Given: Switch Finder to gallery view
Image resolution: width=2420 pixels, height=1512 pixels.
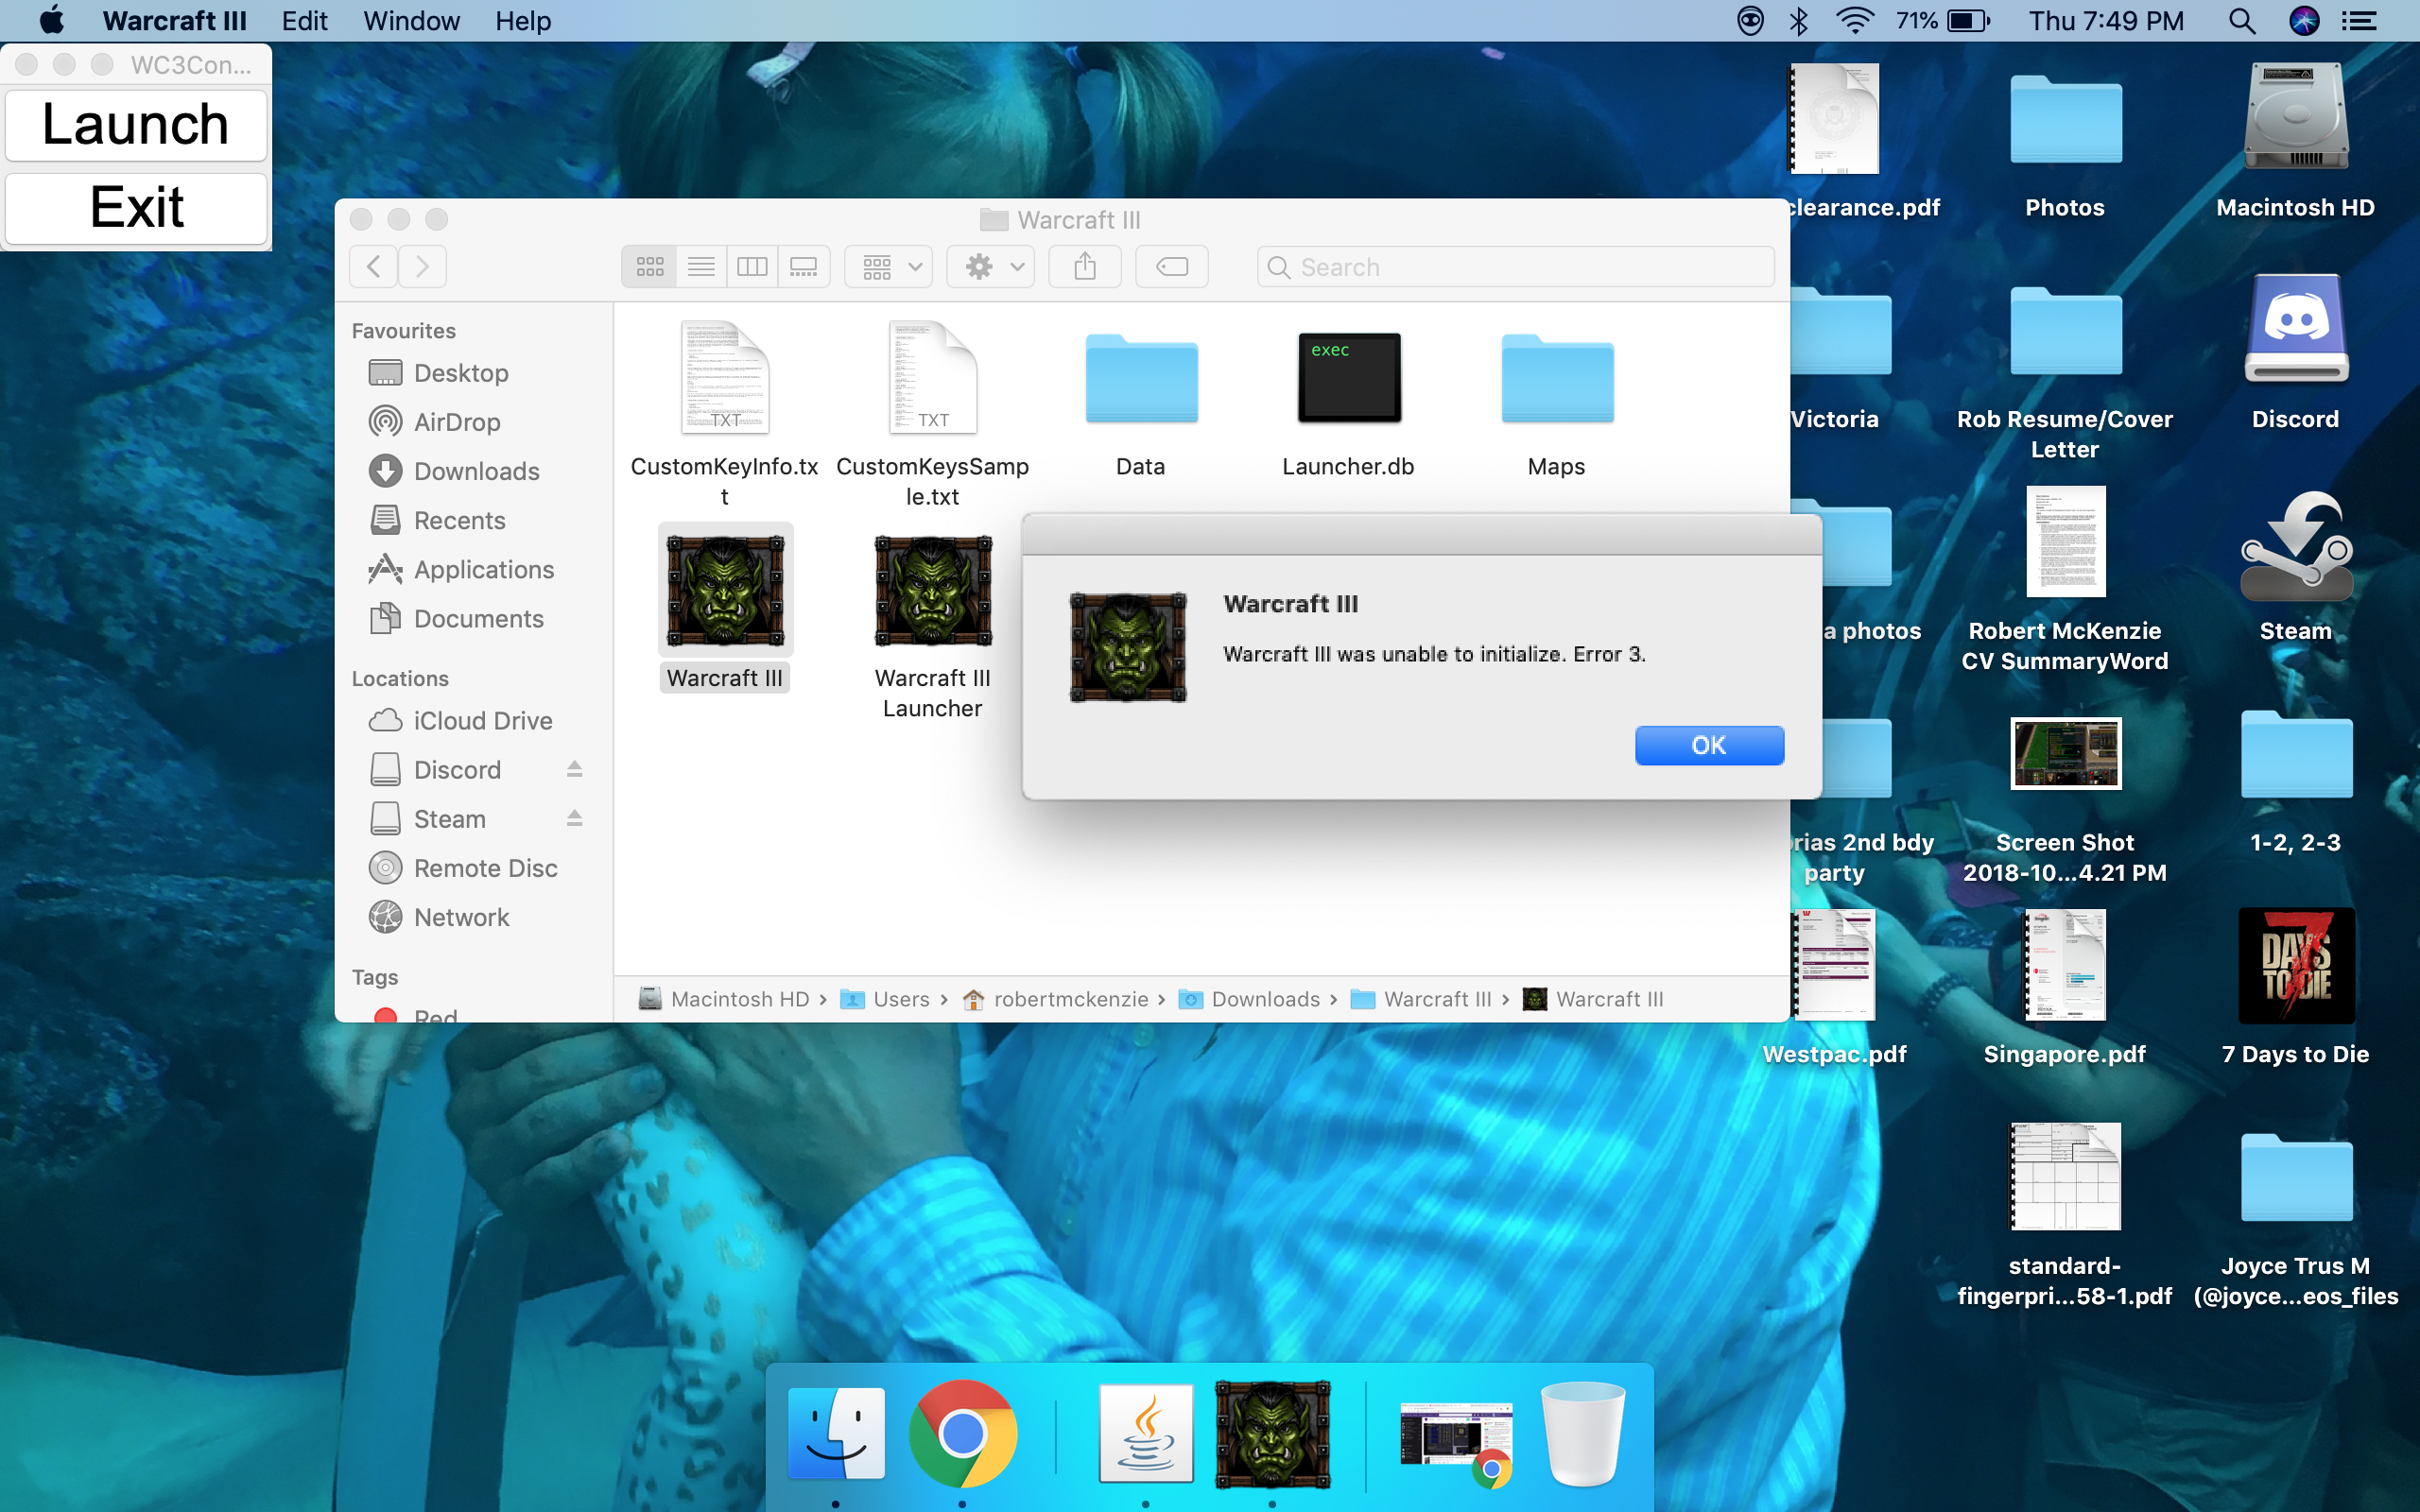Looking at the screenshot, I should (804, 266).
